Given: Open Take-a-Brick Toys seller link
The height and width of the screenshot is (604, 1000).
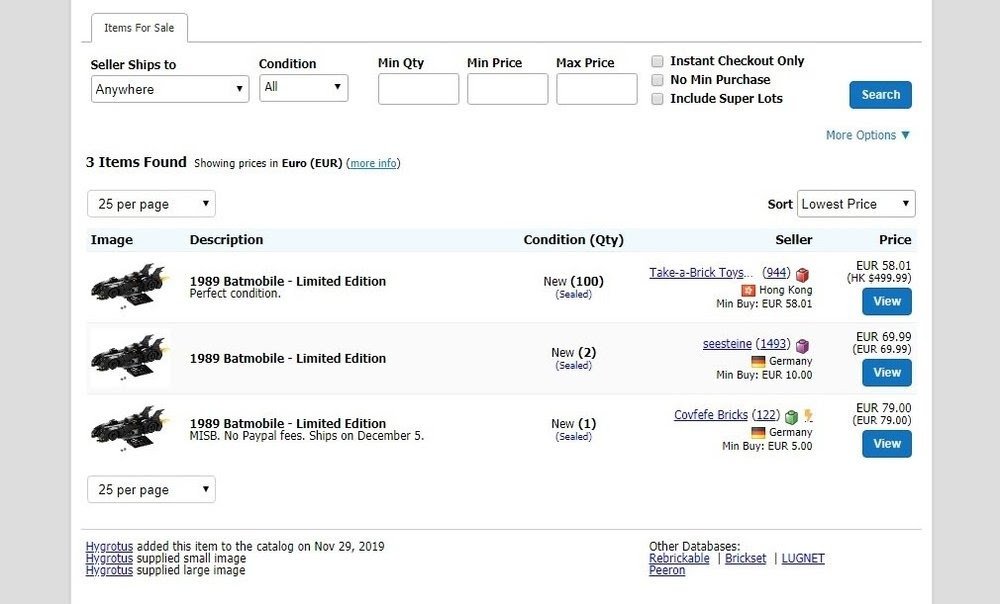Looking at the screenshot, I should click(x=701, y=273).
